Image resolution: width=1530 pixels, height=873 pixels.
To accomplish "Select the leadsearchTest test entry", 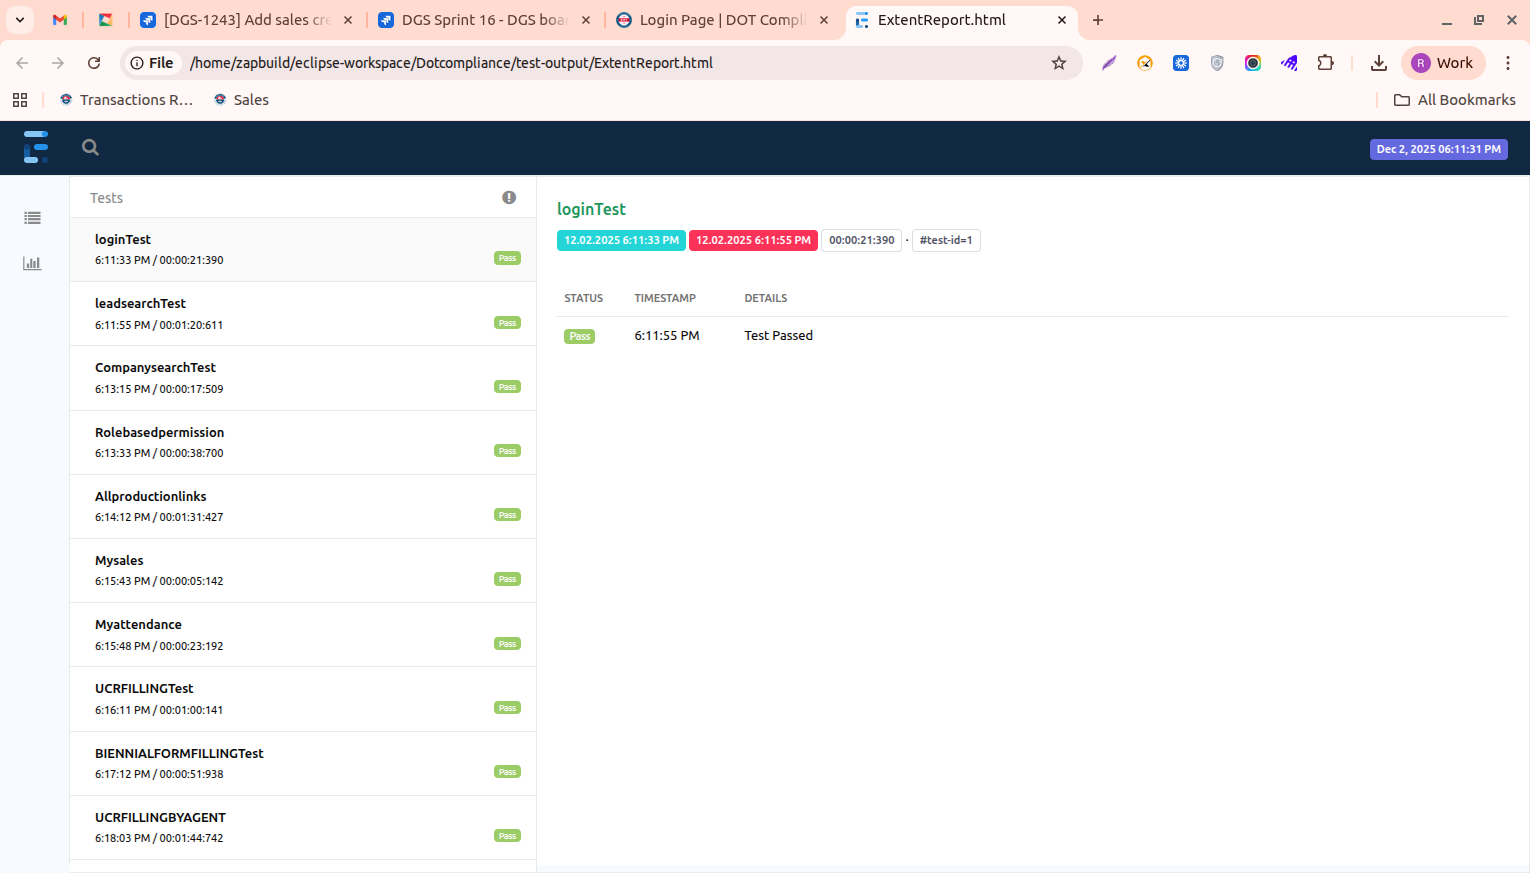I will pos(302,314).
